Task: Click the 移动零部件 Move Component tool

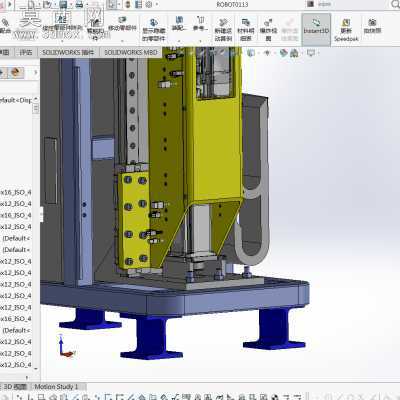Action: (122, 23)
